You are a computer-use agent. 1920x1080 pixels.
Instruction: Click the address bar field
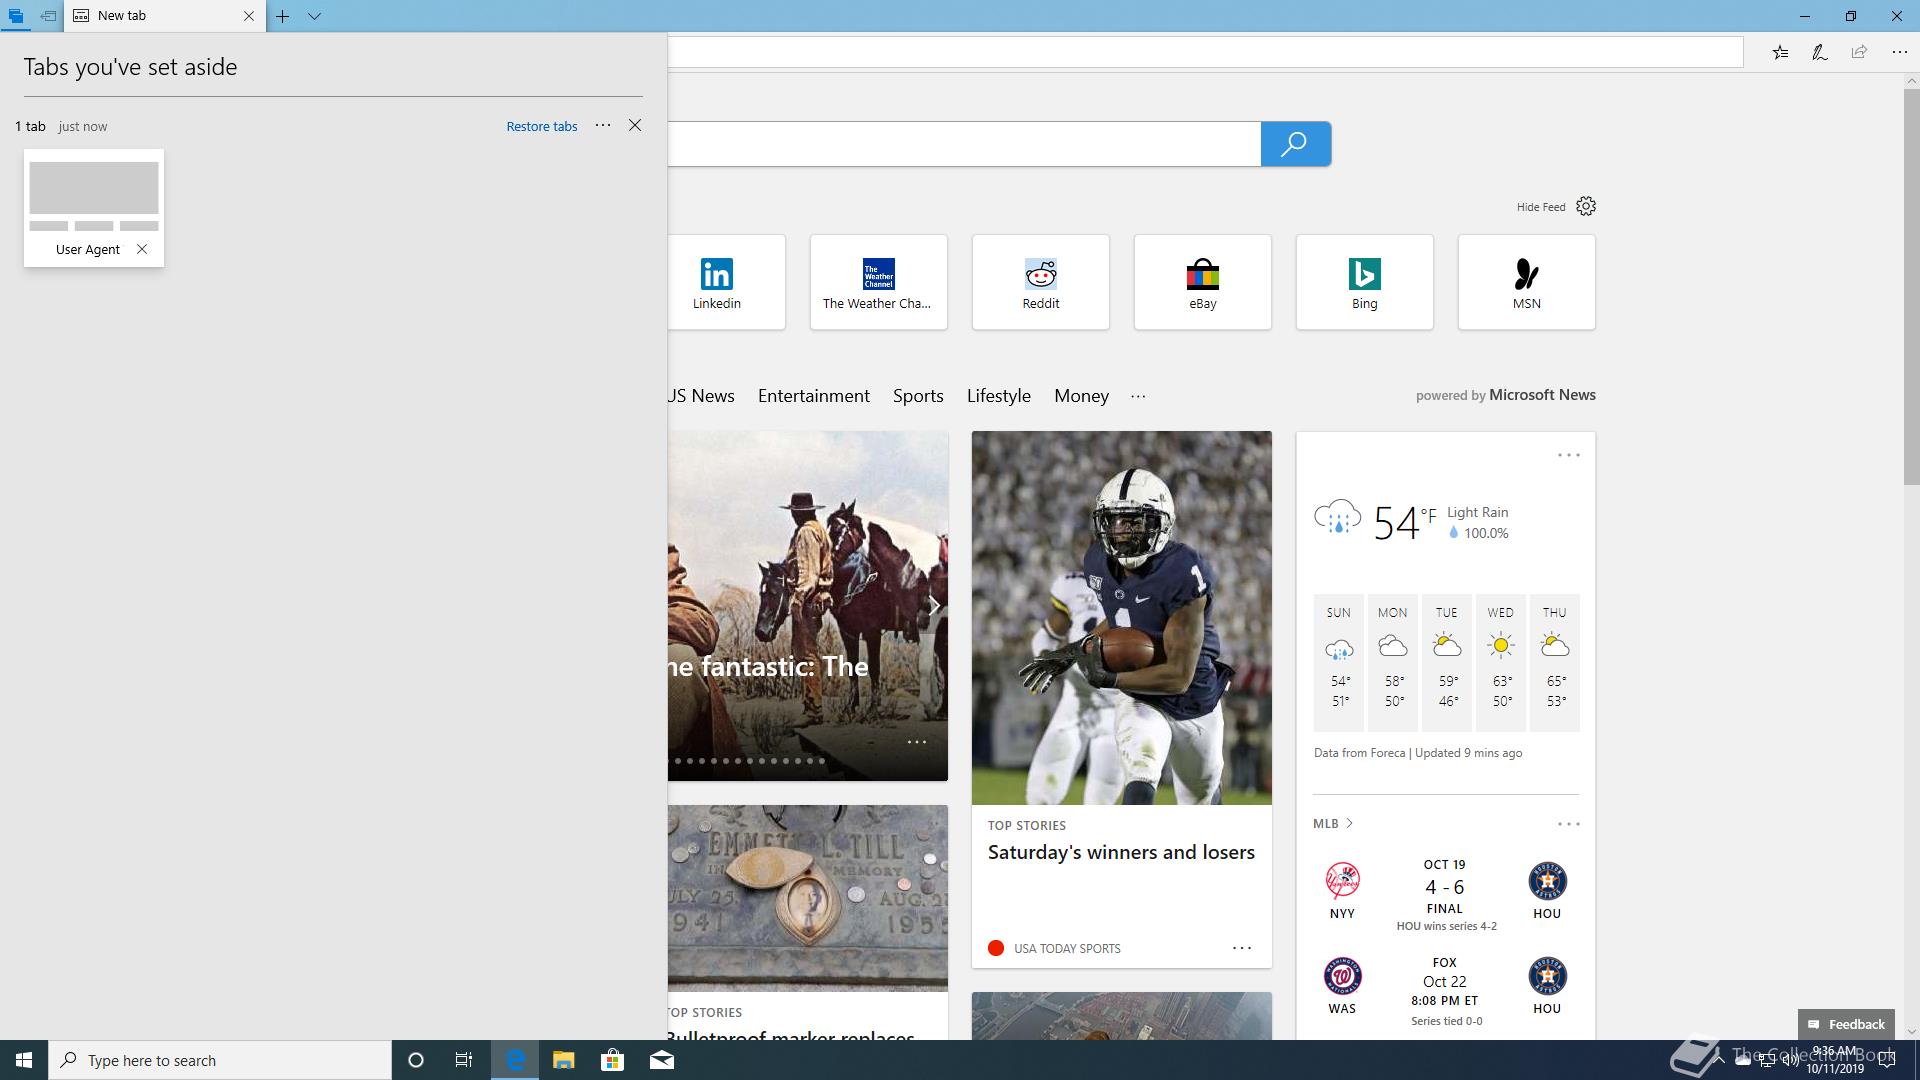[x=1205, y=52]
